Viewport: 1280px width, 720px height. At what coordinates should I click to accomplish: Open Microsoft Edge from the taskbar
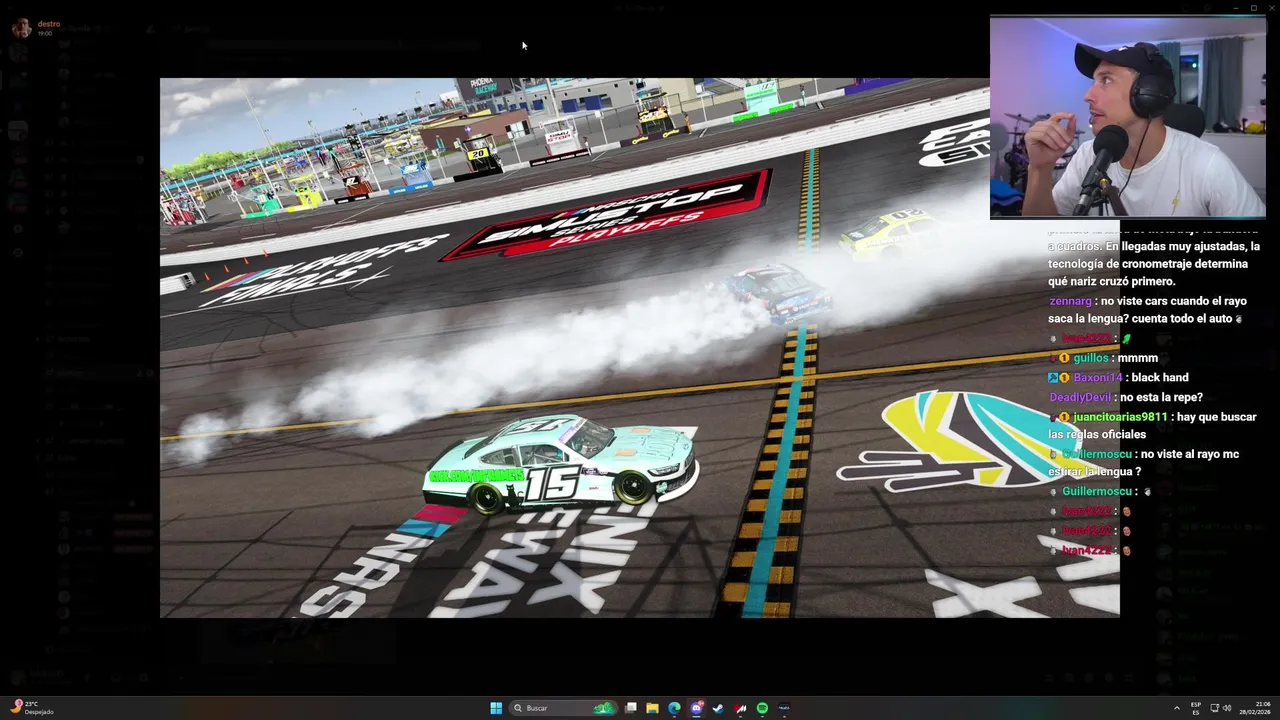point(674,708)
